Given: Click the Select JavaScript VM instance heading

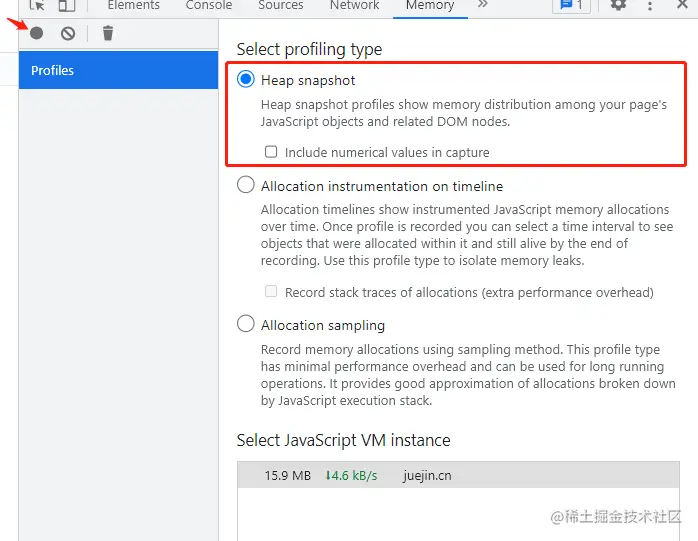Looking at the screenshot, I should pos(343,440).
